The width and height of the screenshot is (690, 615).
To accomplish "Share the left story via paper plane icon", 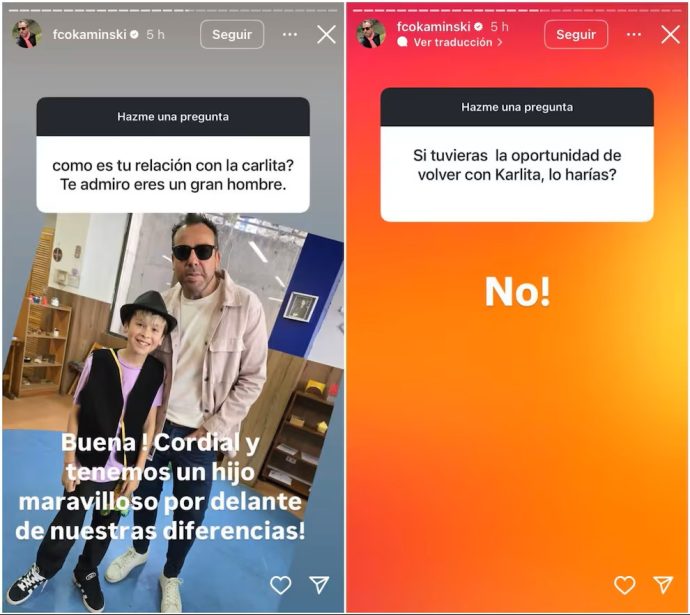I will tap(319, 584).
